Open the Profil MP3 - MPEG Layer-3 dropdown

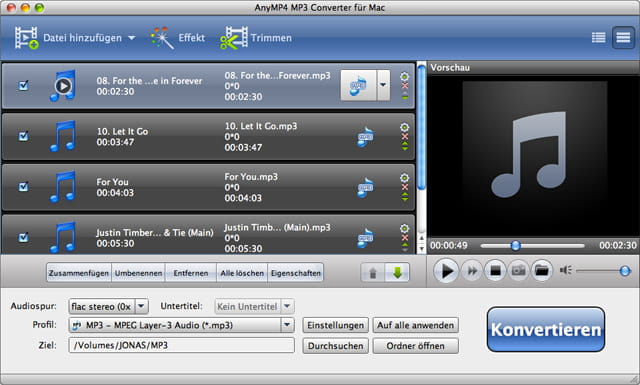coord(181,325)
